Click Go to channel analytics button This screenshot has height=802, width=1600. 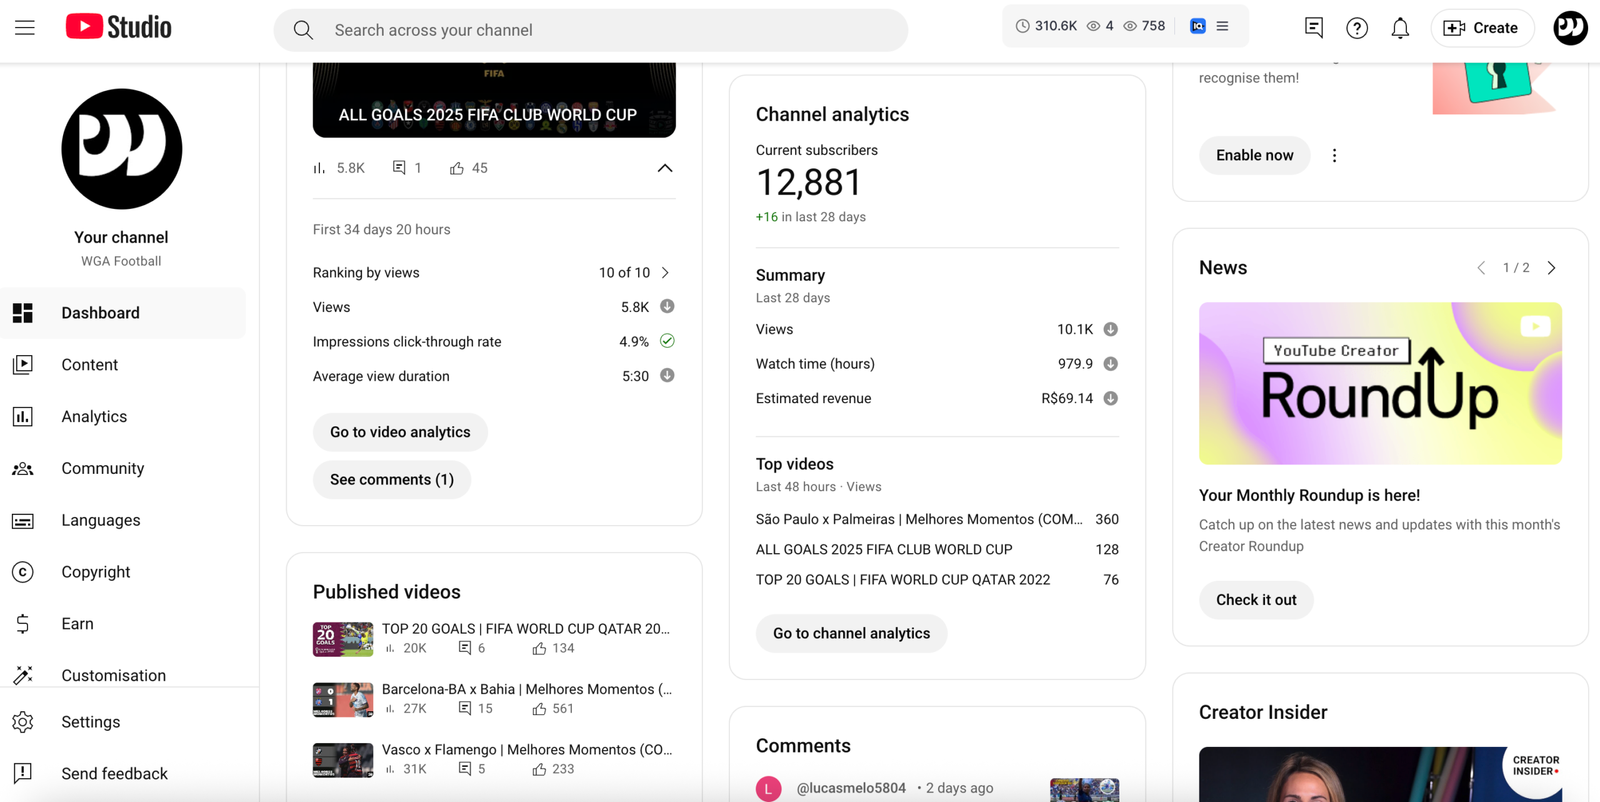(851, 633)
